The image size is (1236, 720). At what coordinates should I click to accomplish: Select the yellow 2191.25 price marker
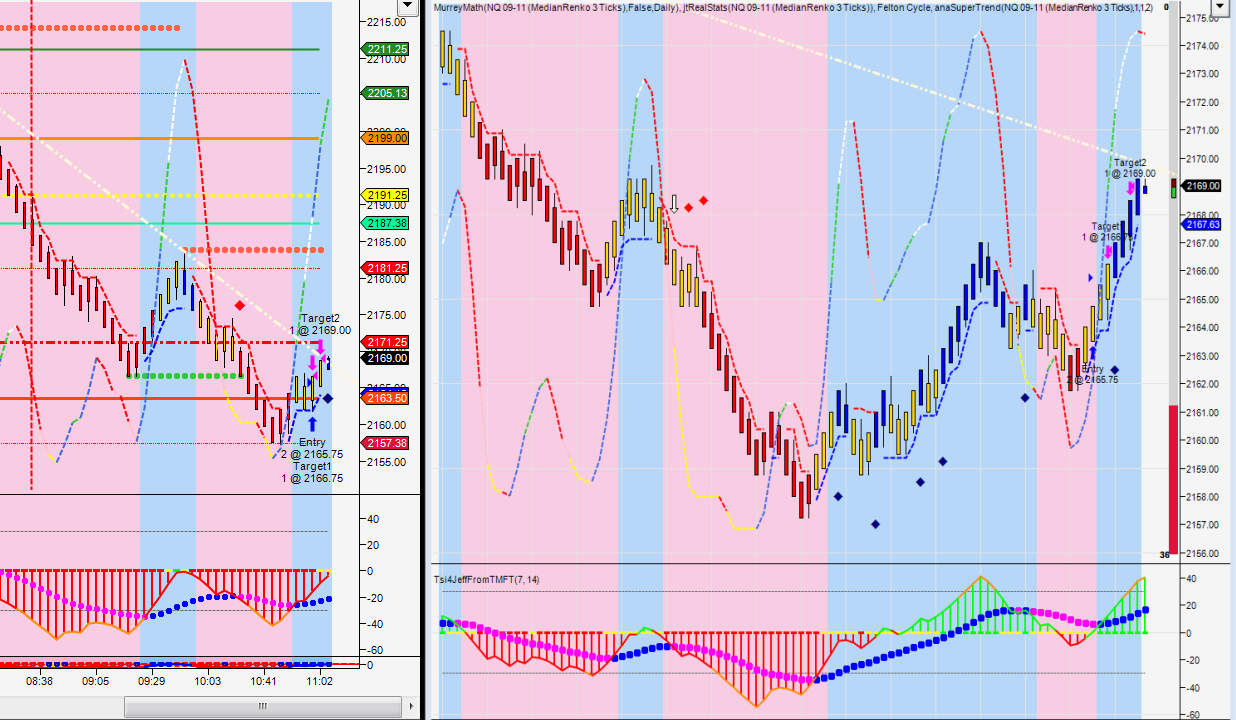click(x=386, y=195)
